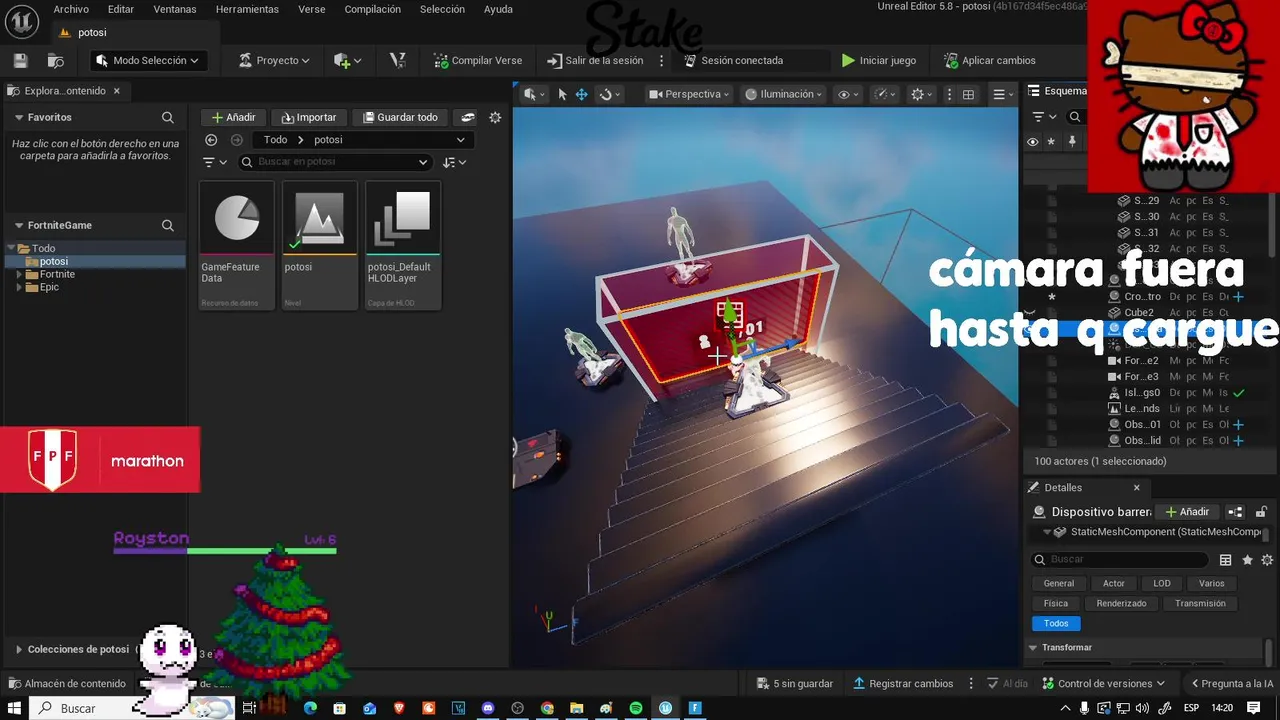Close the Detalles tab
Viewport: 1280px width, 720px height.
point(1136,488)
